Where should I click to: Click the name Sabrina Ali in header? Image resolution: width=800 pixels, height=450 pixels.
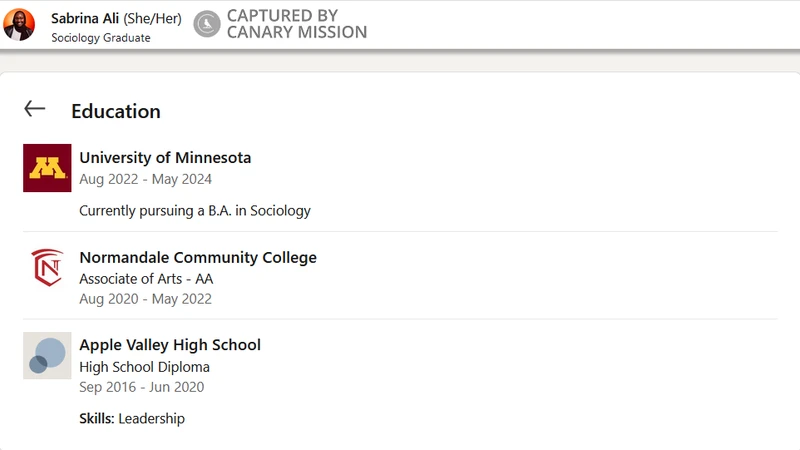point(85,18)
